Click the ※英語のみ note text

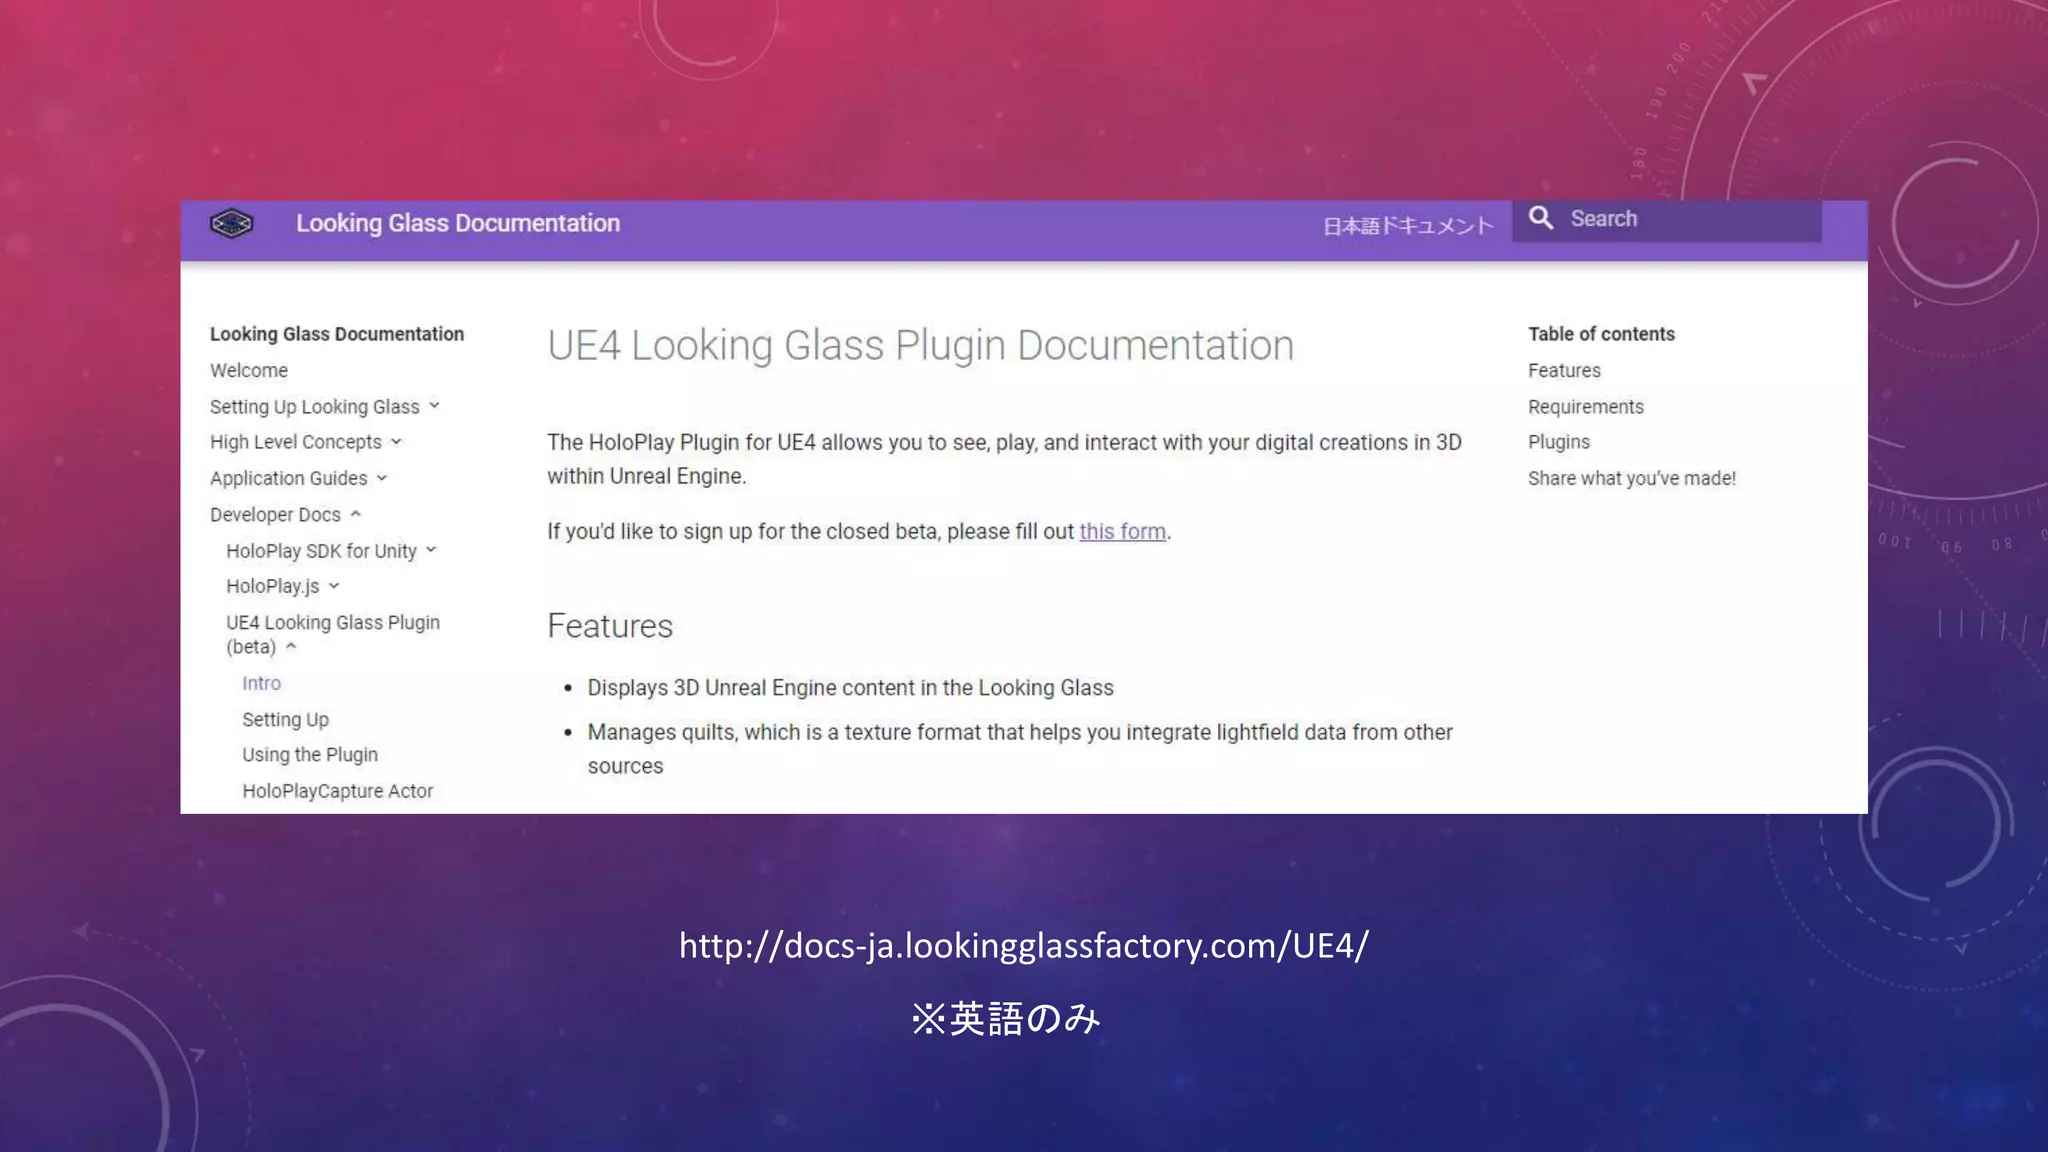click(1006, 1019)
